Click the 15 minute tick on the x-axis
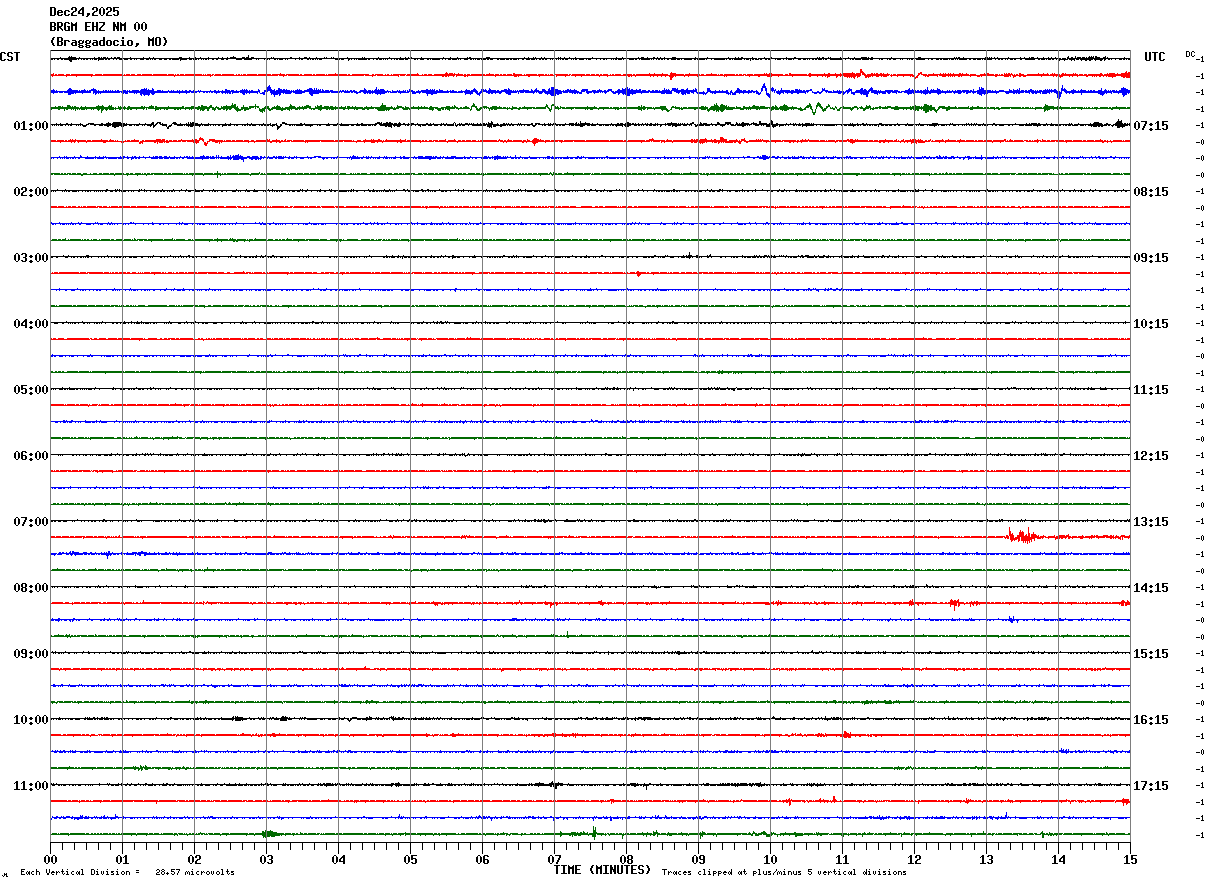The width and height of the screenshot is (1210, 886). click(x=1129, y=859)
